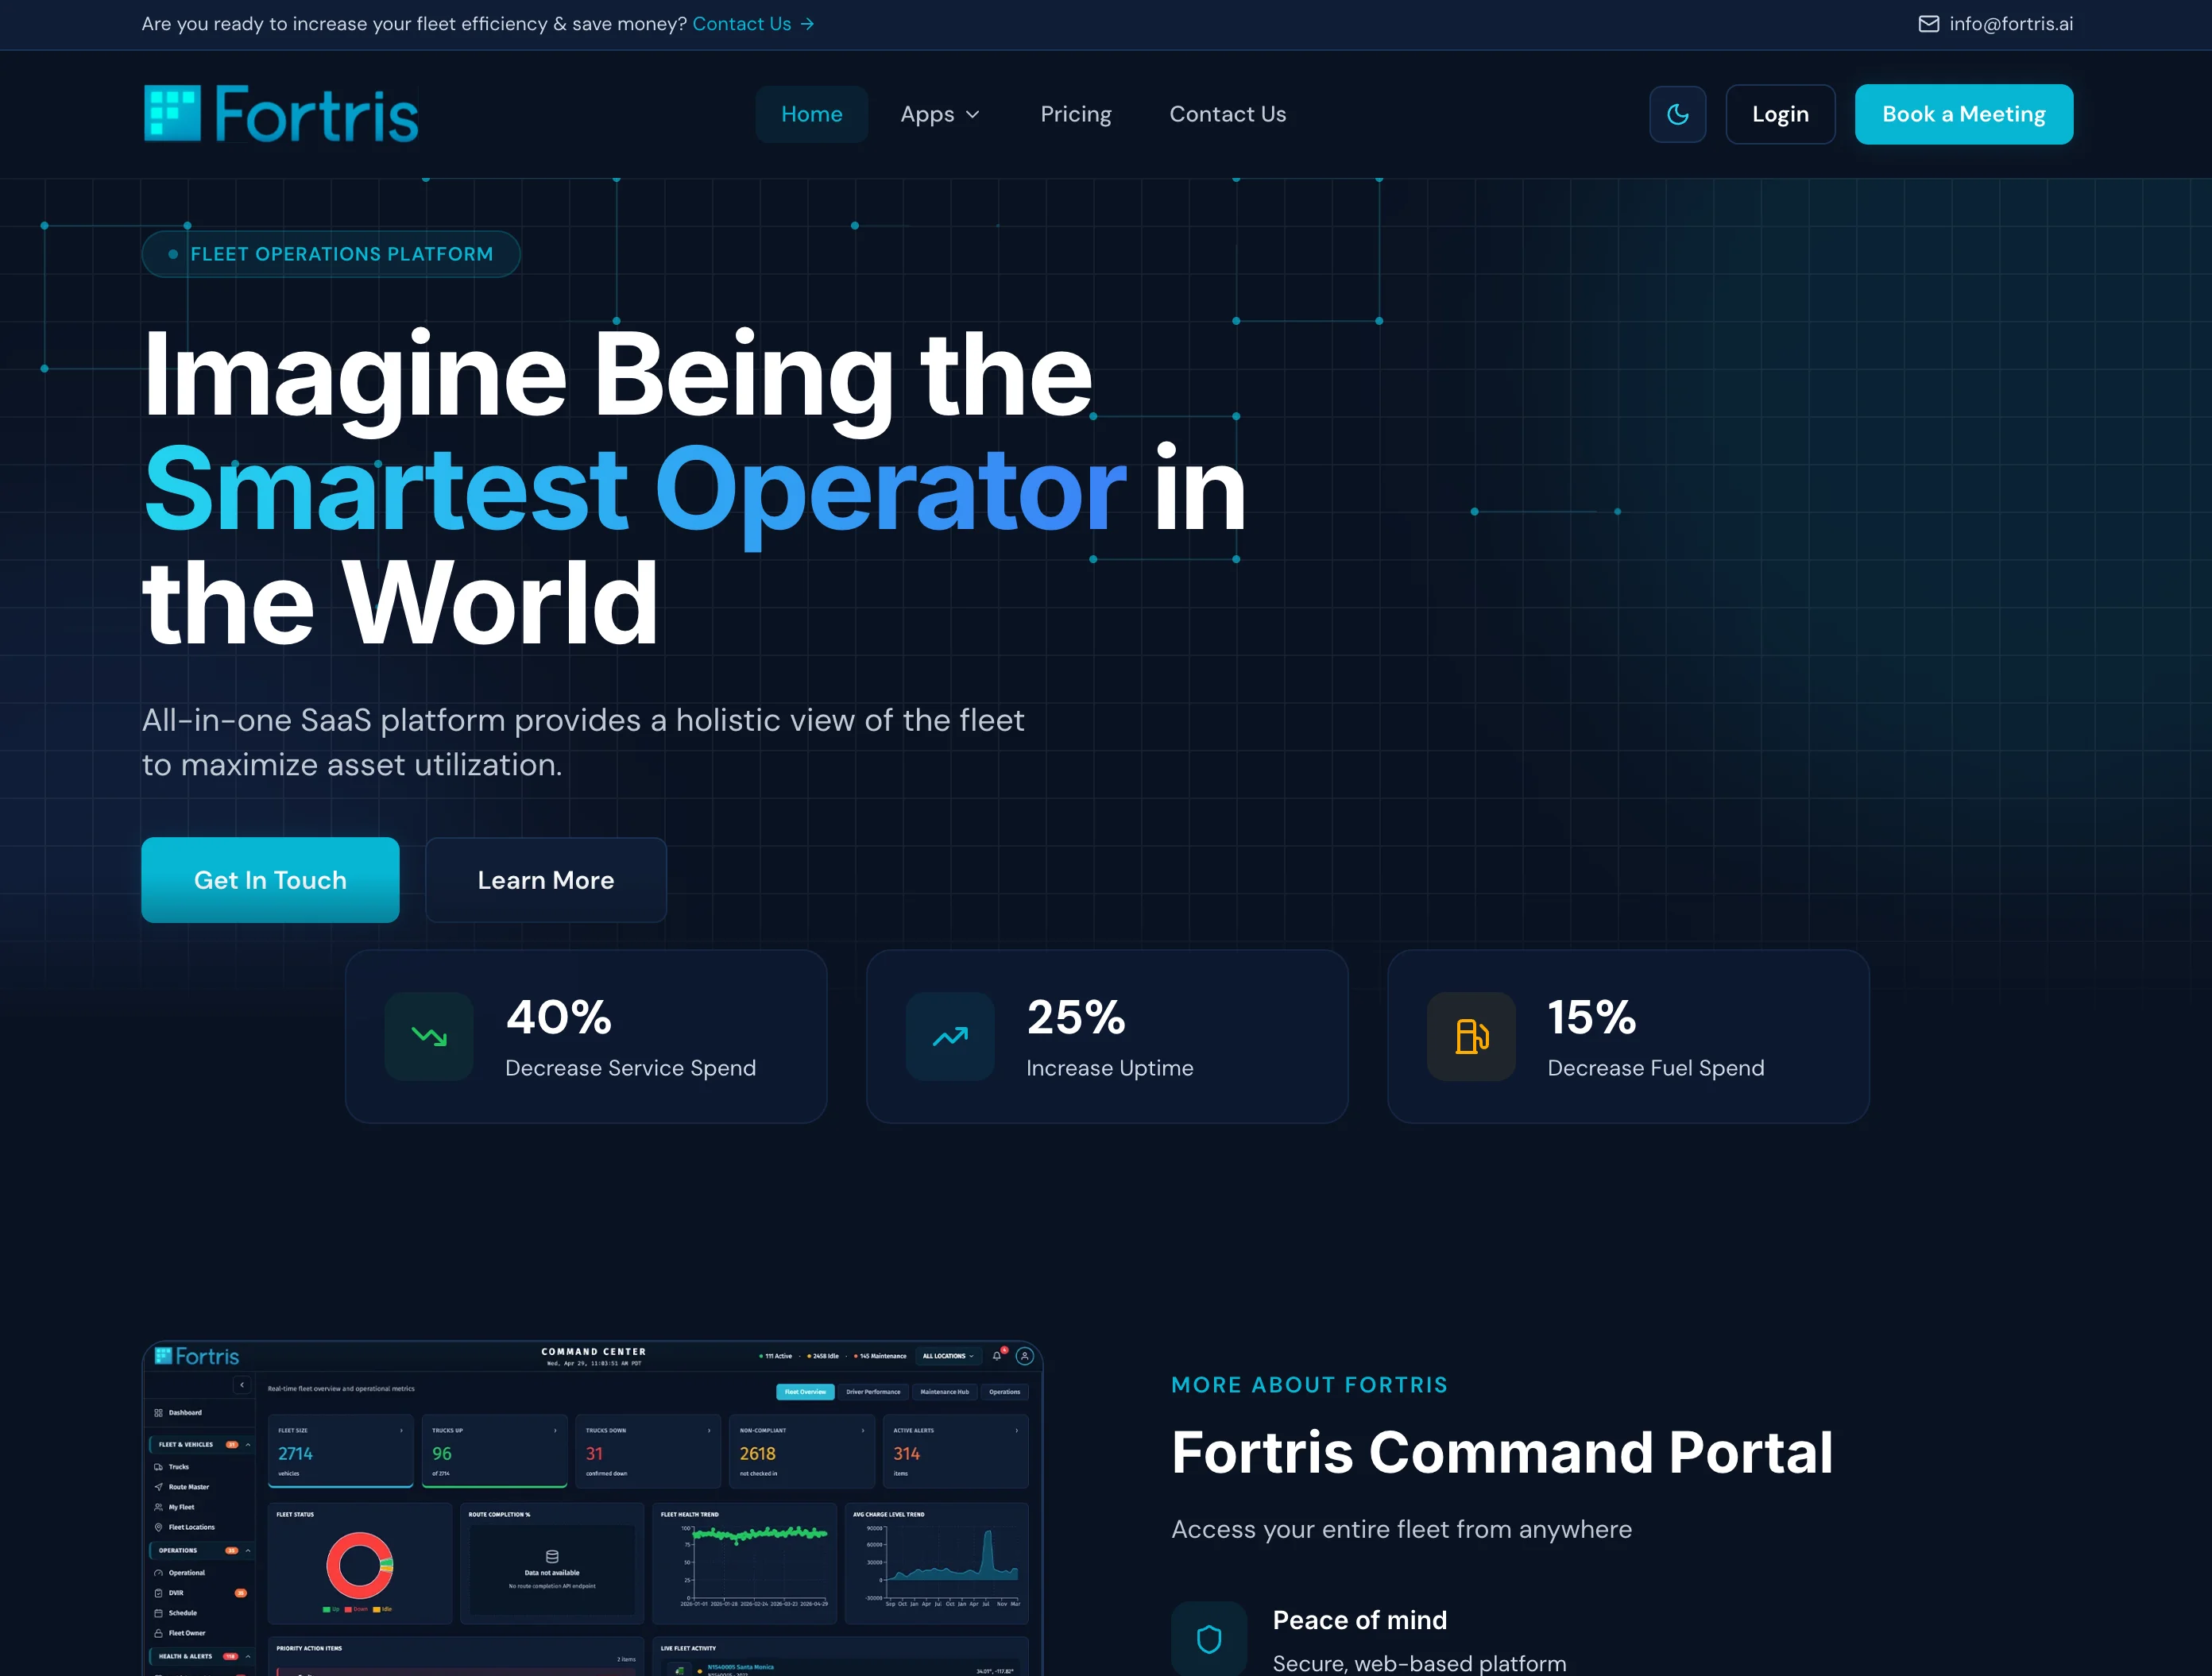Click the My Fleet people icon in the preview sidebar
Screen dimensions: 2212x1676
pyautogui.click(x=159, y=1507)
